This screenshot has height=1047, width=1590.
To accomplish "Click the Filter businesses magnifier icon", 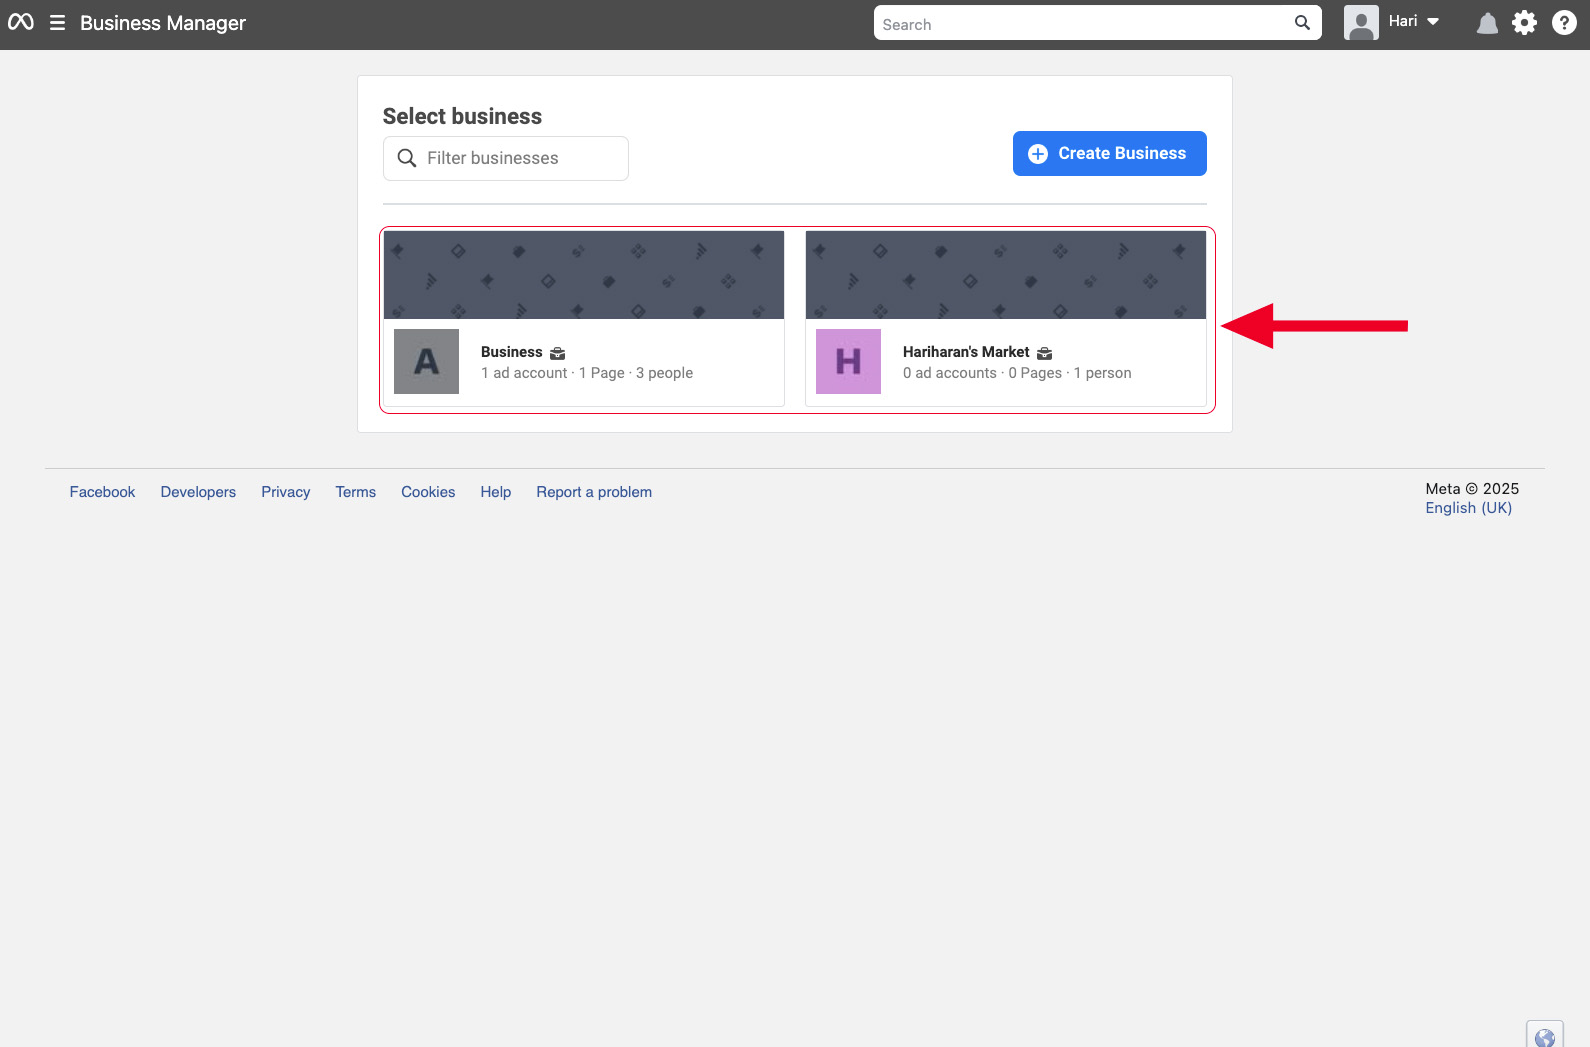I will 407,158.
